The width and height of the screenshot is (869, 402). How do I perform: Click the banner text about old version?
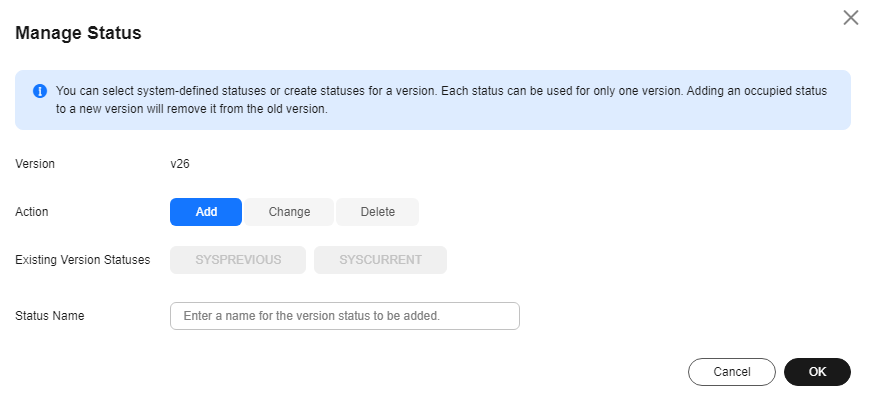point(192,109)
